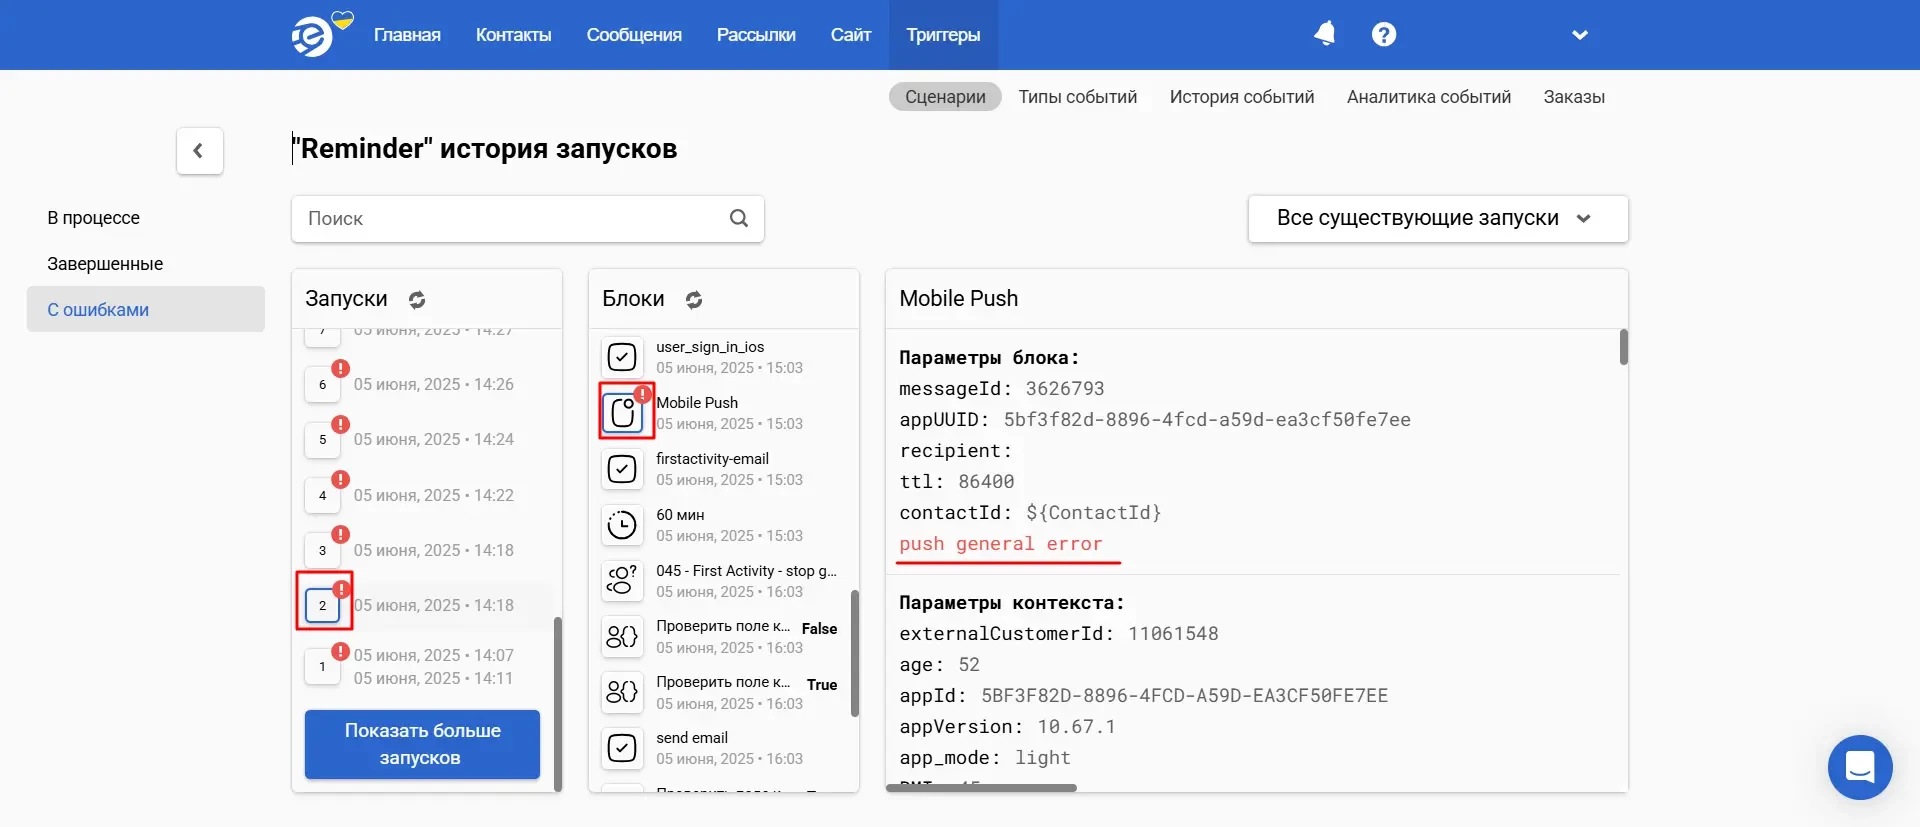Click Показать больше запусков button

pyautogui.click(x=422, y=744)
